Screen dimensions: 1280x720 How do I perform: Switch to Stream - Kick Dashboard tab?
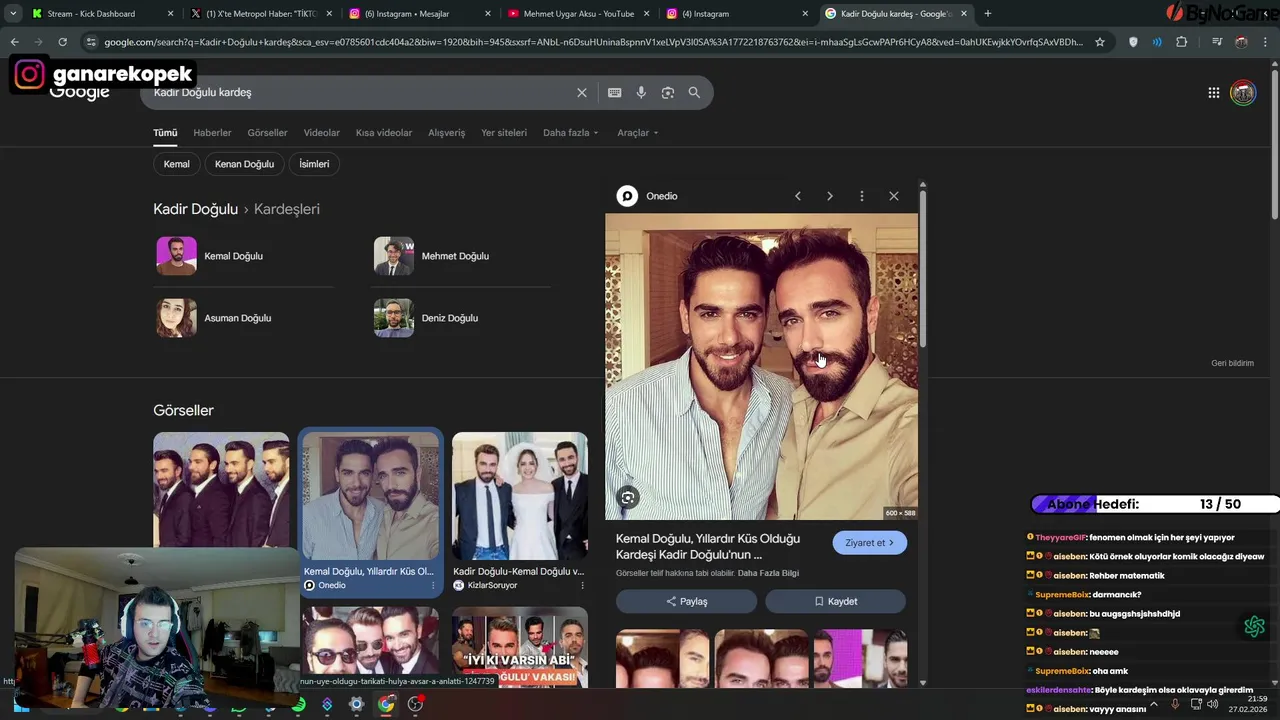coord(103,13)
